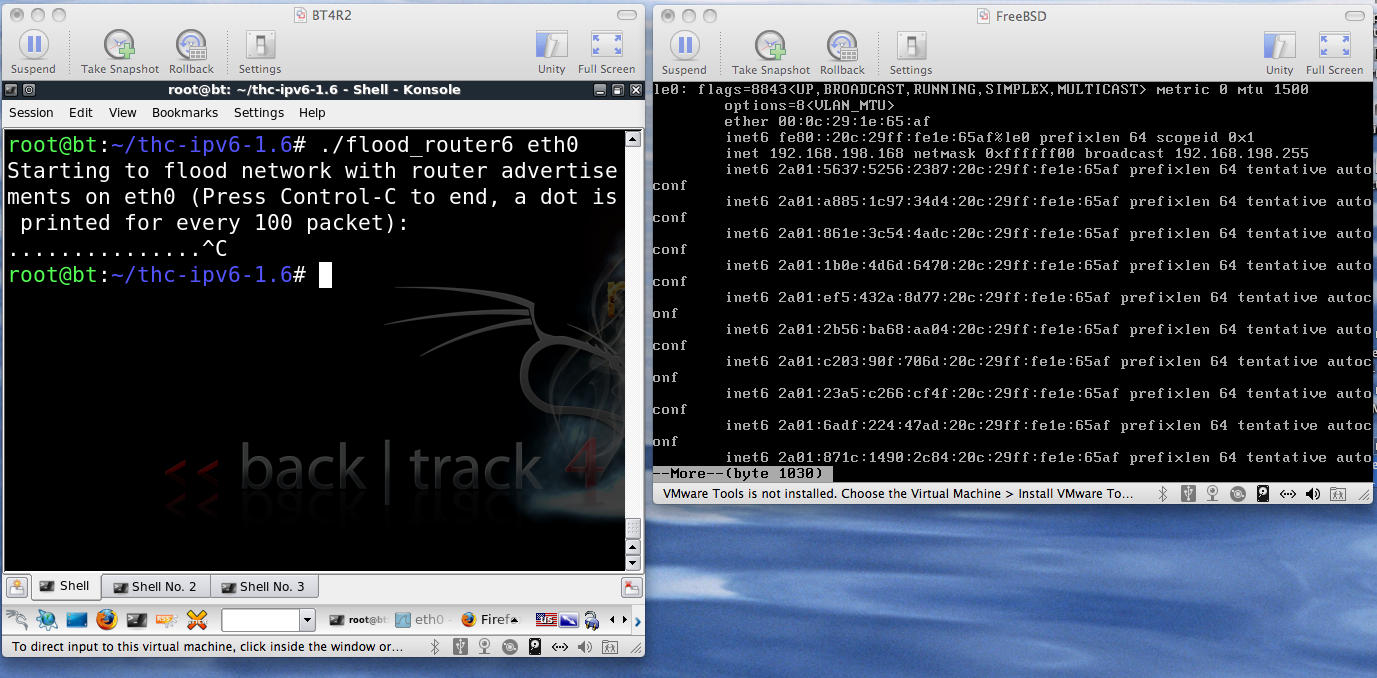This screenshot has height=678, width=1377.
Task: Open Konsole Help menu
Action: (x=312, y=113)
